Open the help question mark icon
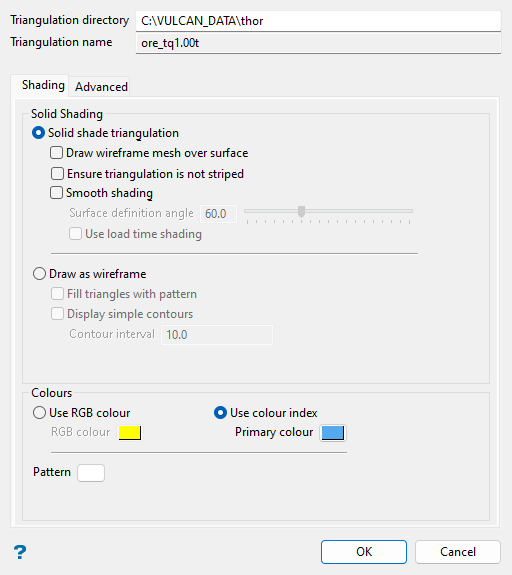The height and width of the screenshot is (575, 512). coord(20,552)
